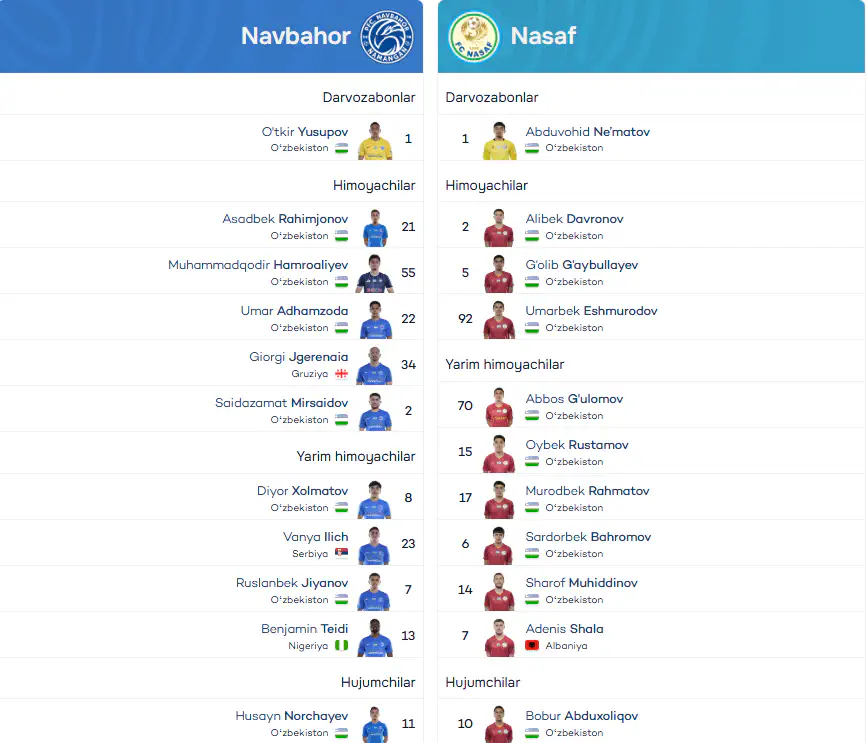Click the FC Nasaf club crest logo

tap(474, 36)
